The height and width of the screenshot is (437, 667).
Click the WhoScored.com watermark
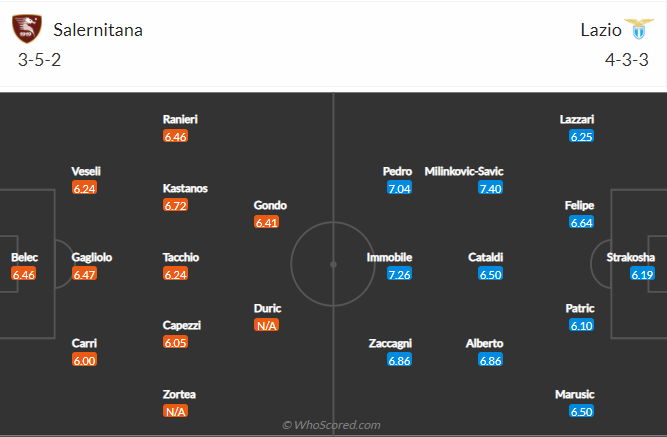[331, 425]
